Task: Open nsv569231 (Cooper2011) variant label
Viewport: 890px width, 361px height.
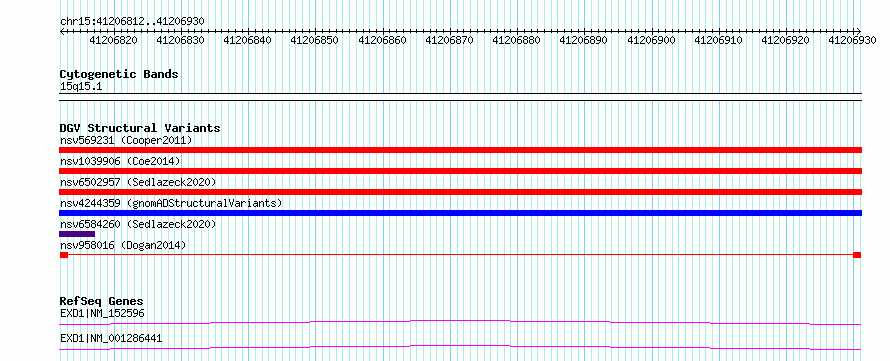Action: (x=126, y=140)
